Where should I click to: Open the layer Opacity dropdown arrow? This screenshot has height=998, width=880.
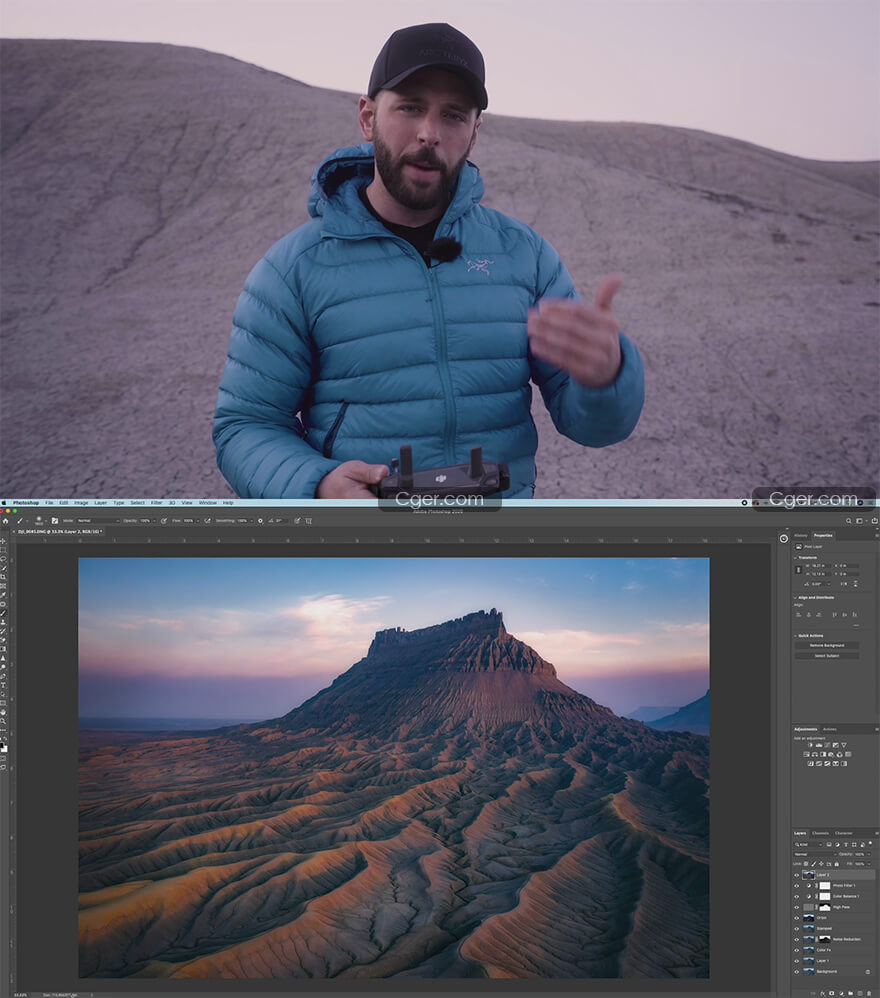pyautogui.click(x=869, y=854)
